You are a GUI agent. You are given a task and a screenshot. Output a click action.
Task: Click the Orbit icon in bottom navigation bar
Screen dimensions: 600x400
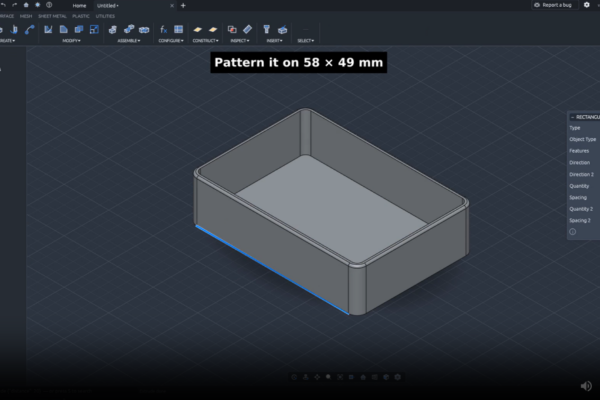294,377
